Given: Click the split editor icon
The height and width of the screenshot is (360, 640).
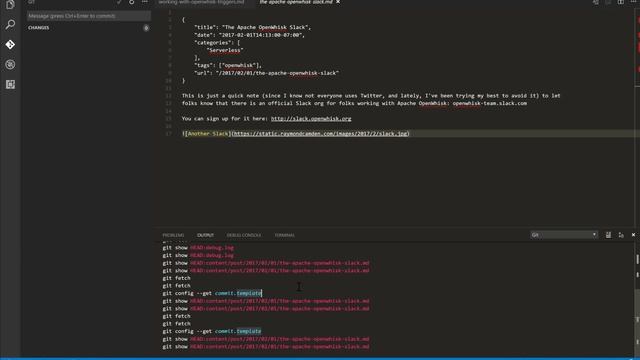Looking at the screenshot, I should pyautogui.click(x=620, y=2).
